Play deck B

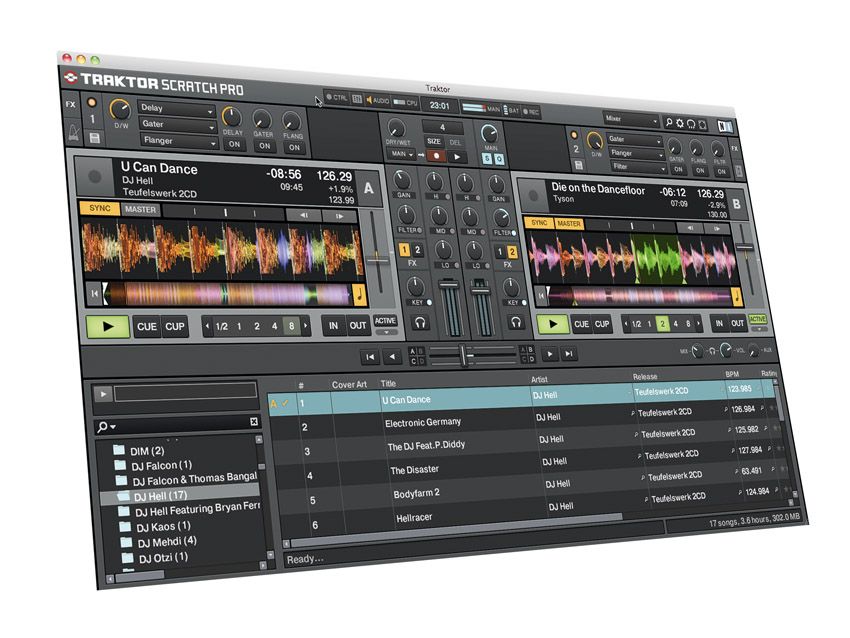pos(552,324)
